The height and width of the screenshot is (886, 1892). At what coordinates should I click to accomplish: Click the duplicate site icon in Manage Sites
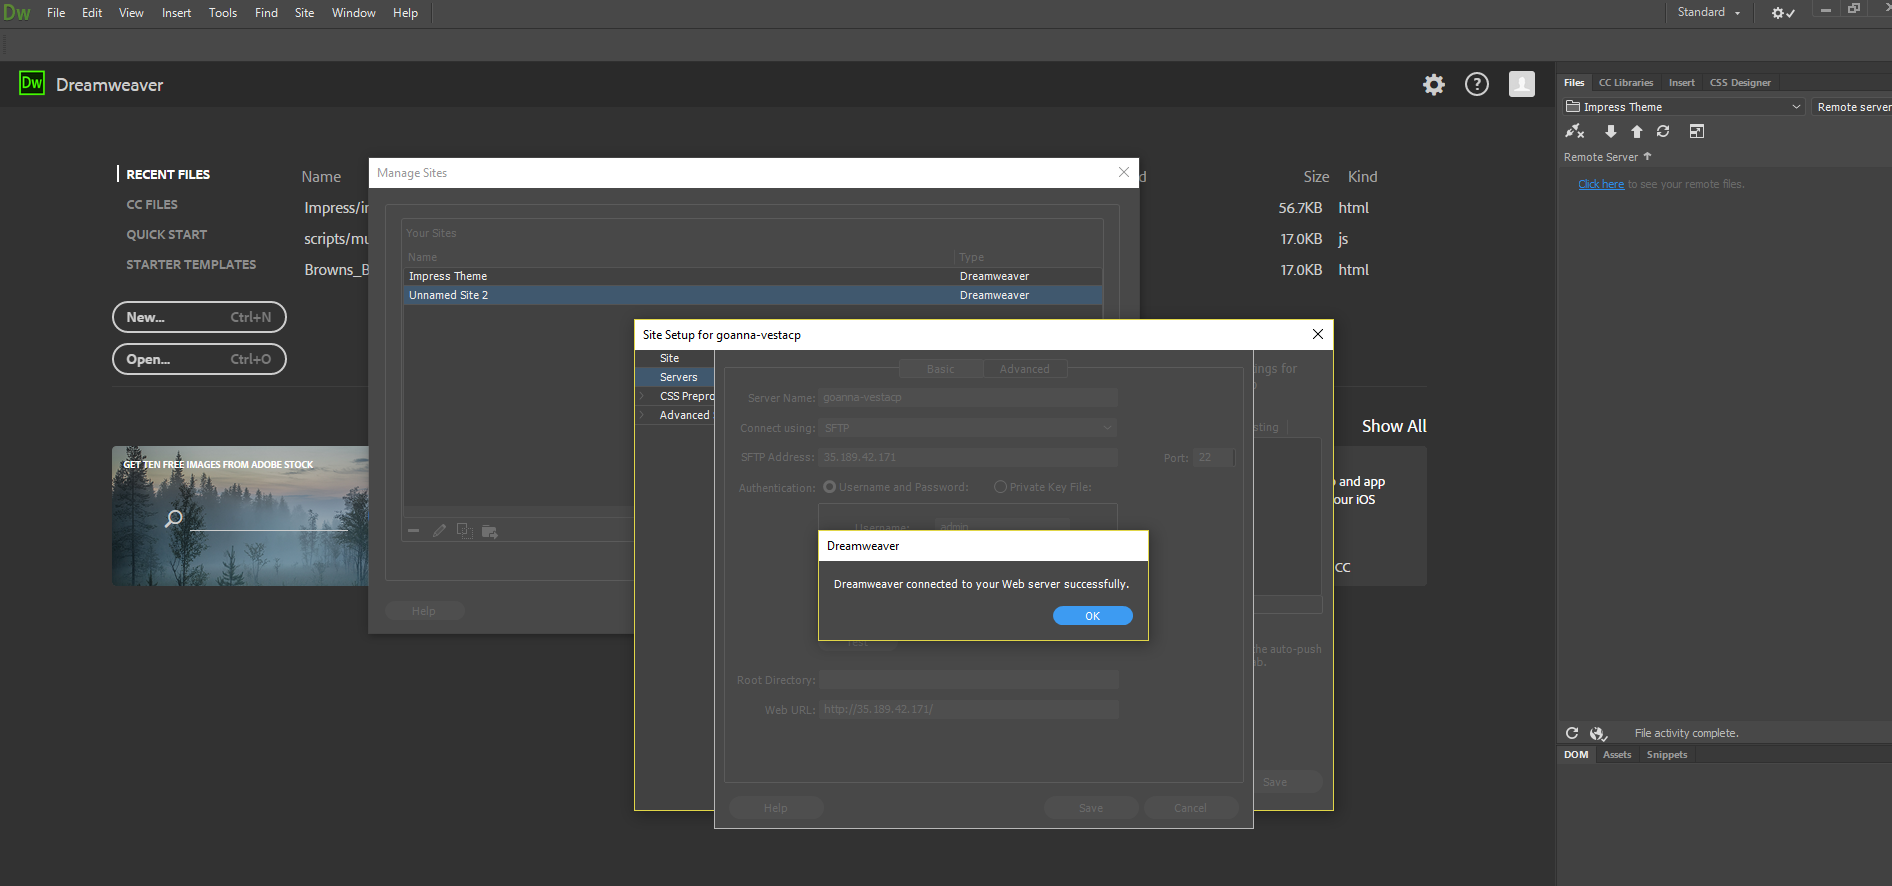(464, 530)
